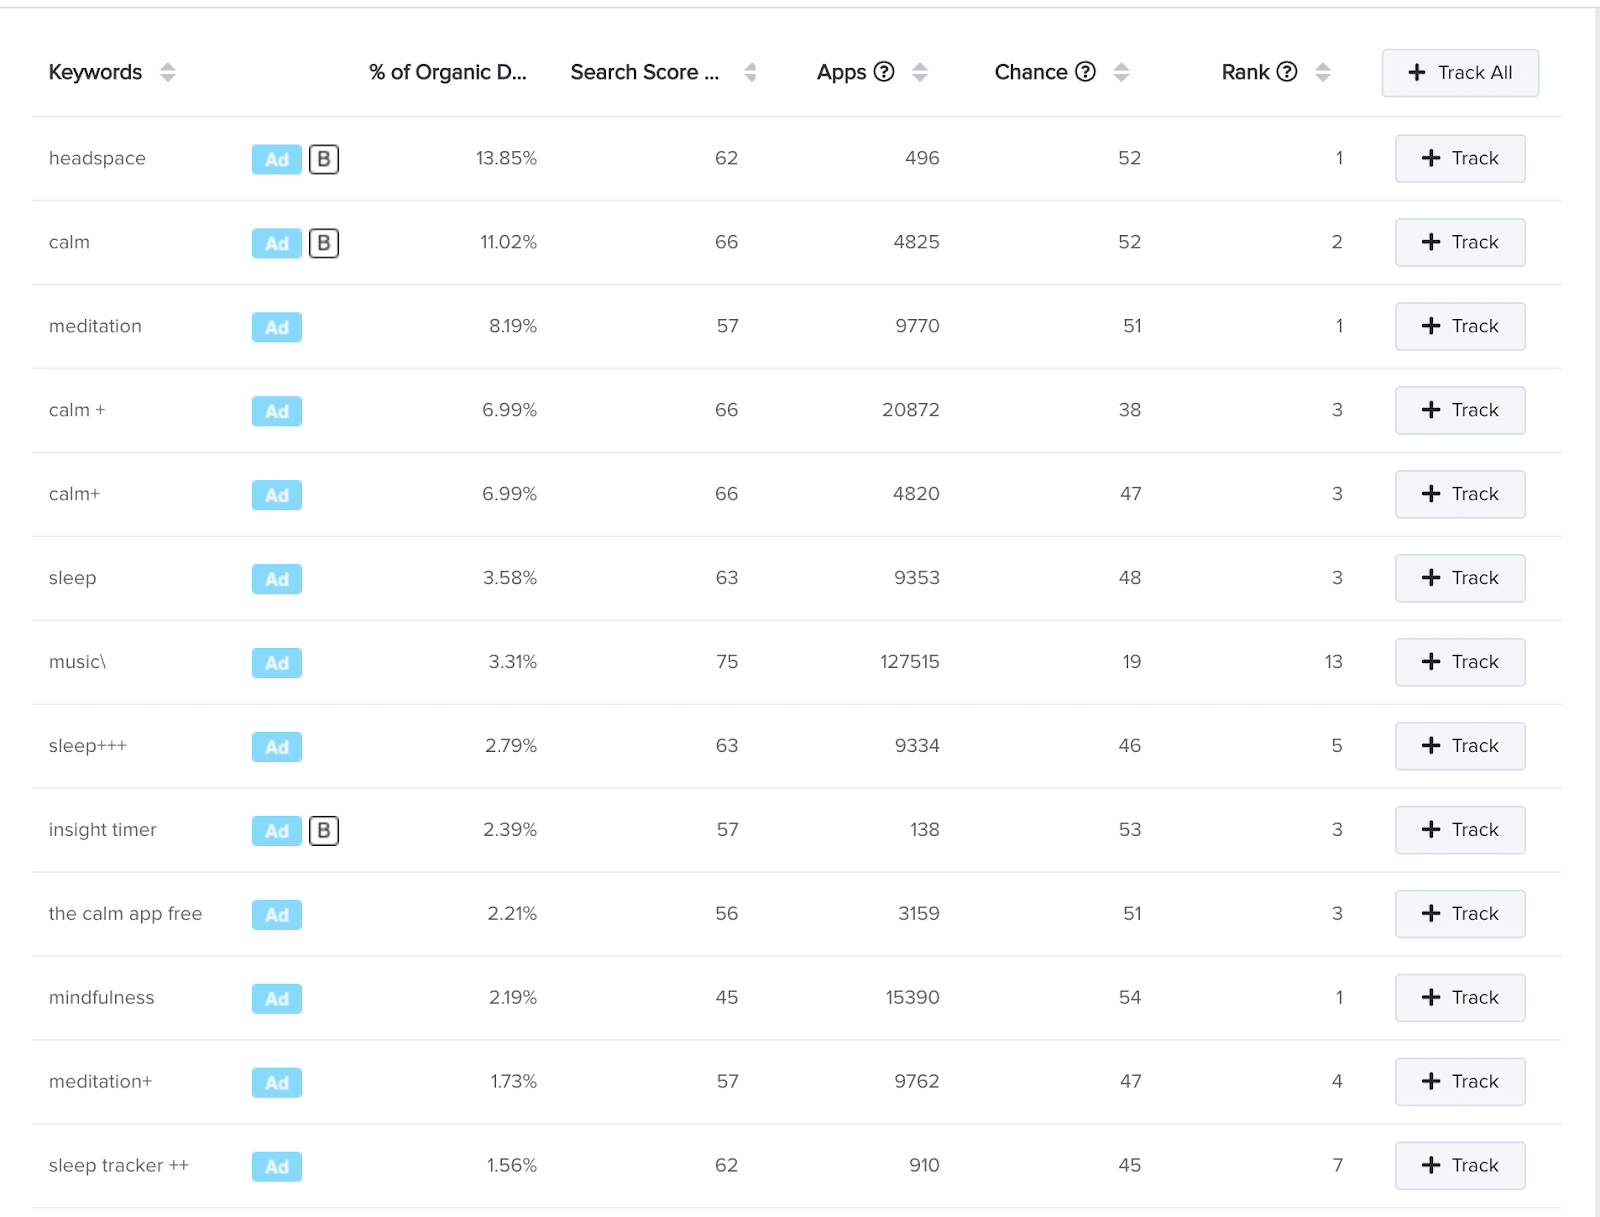Click Ad badge for sleep+++ keyword

point(277,747)
